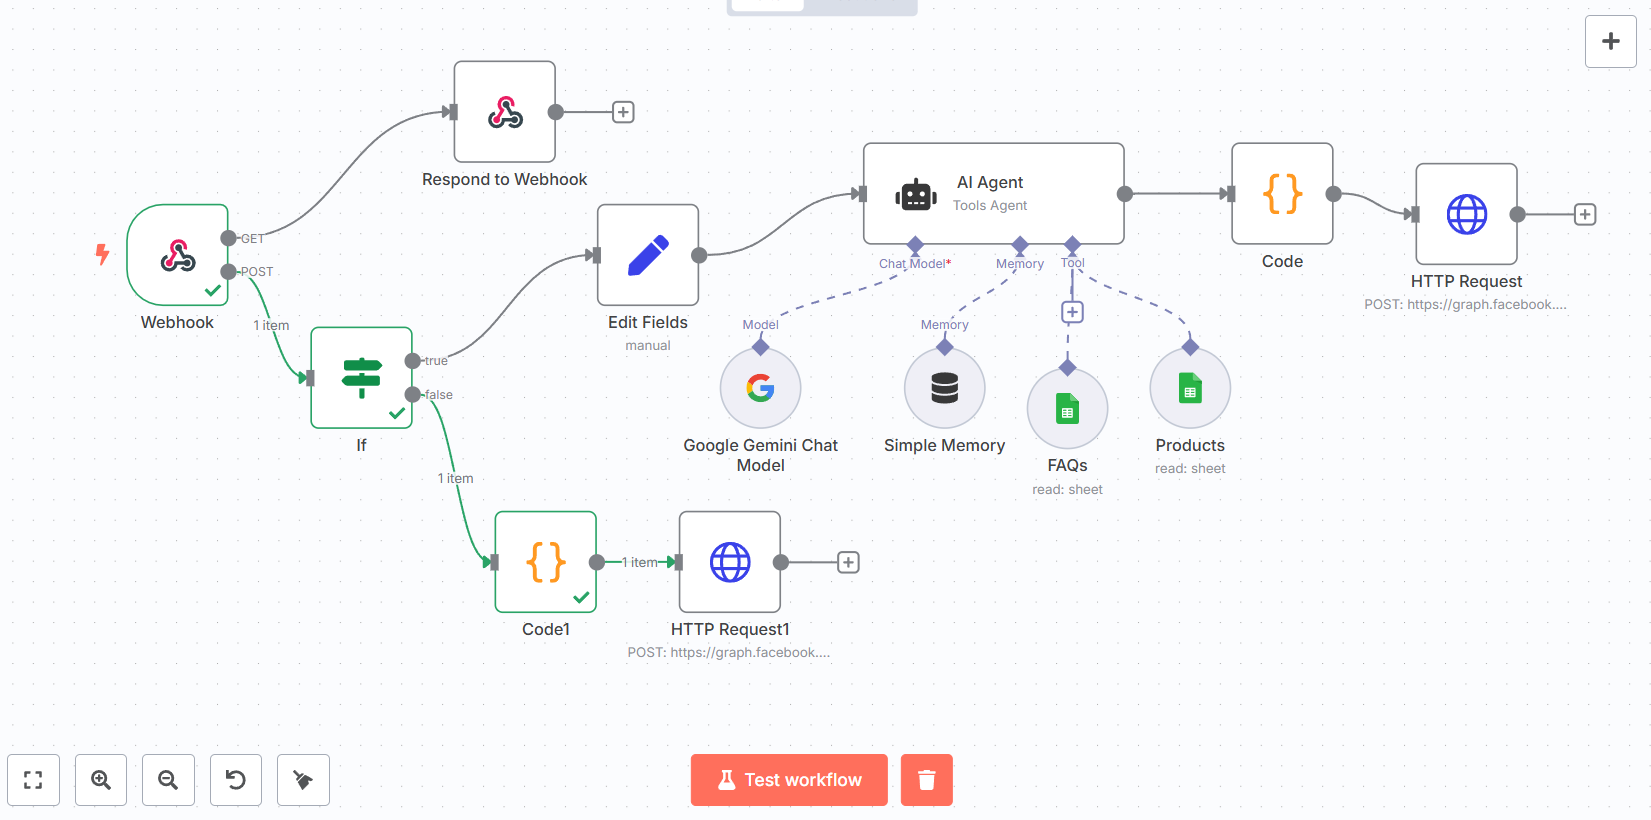Select the Products sheet tool node
This screenshot has height=820, width=1651.
tap(1190, 388)
